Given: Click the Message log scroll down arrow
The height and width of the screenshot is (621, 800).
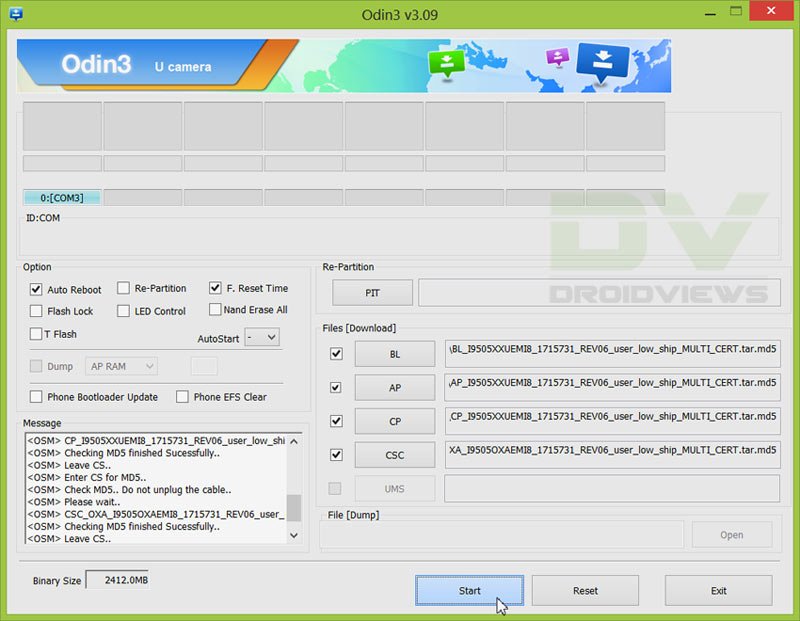Looking at the screenshot, I should (294, 535).
